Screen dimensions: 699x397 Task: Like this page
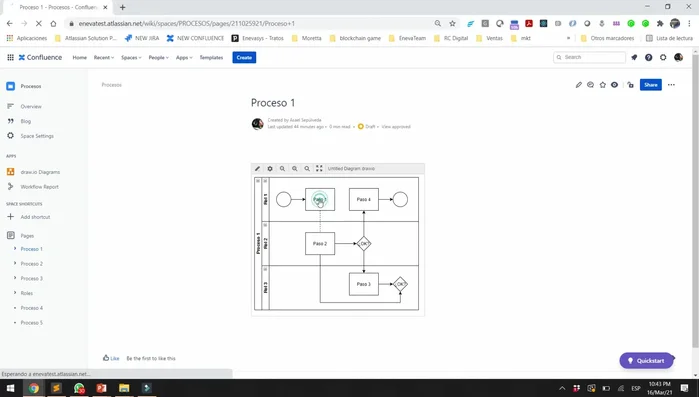(111, 358)
